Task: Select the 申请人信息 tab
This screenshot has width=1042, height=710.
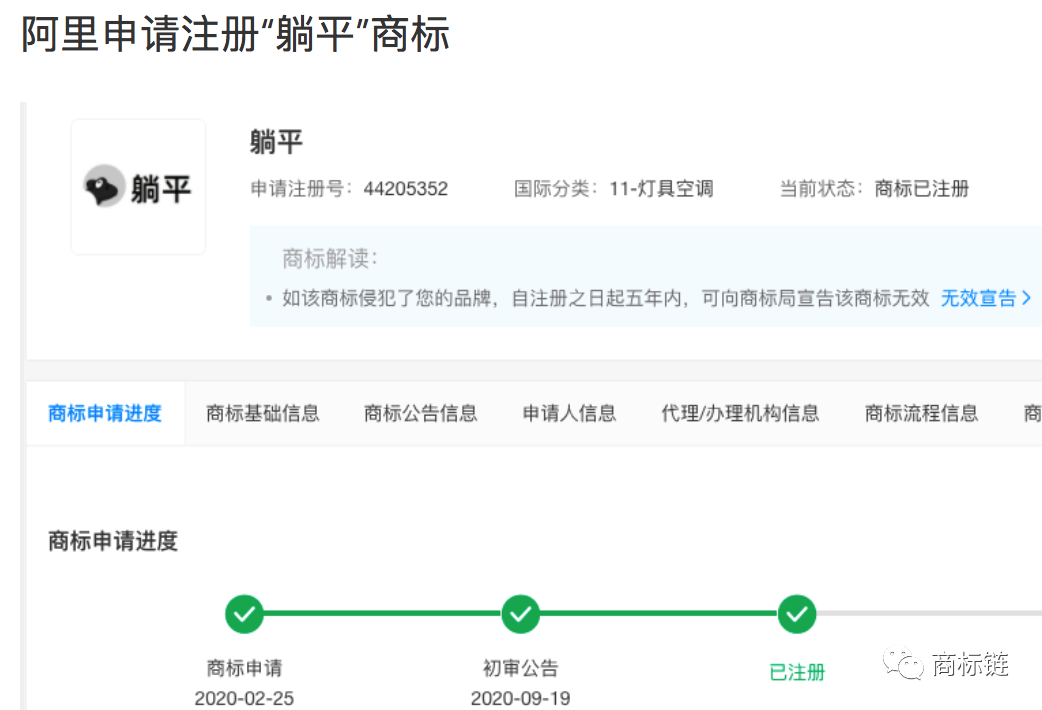Action: 570,413
